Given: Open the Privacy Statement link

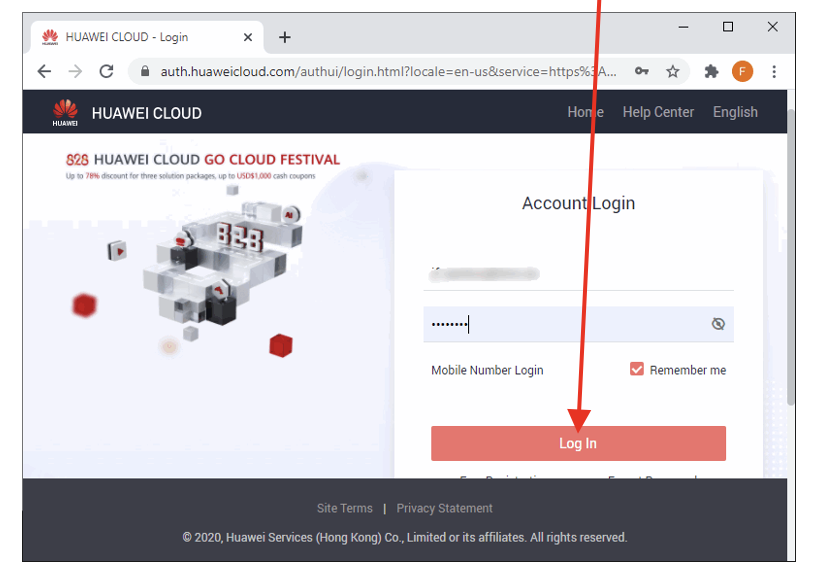Looking at the screenshot, I should click(x=444, y=508).
